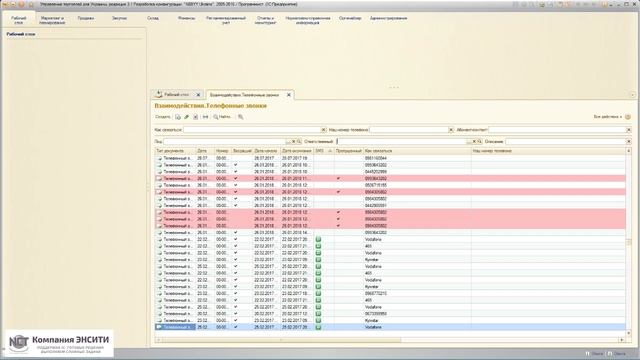Clear the Абонент/контакт filter field
The image size is (640, 360).
(629, 130)
